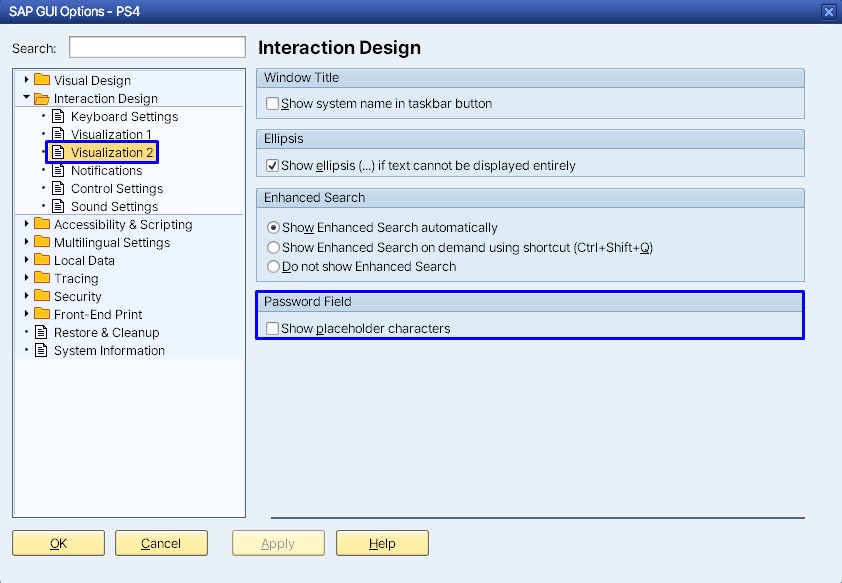Expand the Visual Design tree node arrow
The image size is (842, 583).
click(x=26, y=79)
